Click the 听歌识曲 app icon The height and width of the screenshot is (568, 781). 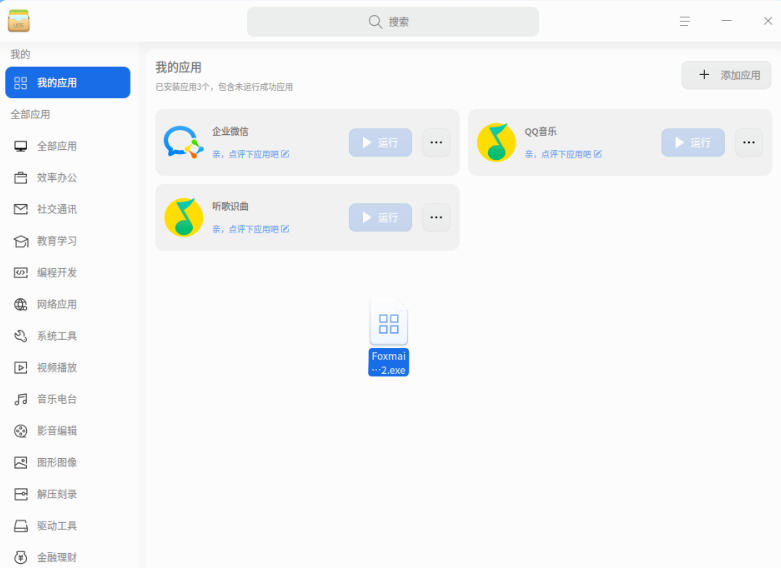[x=184, y=217]
